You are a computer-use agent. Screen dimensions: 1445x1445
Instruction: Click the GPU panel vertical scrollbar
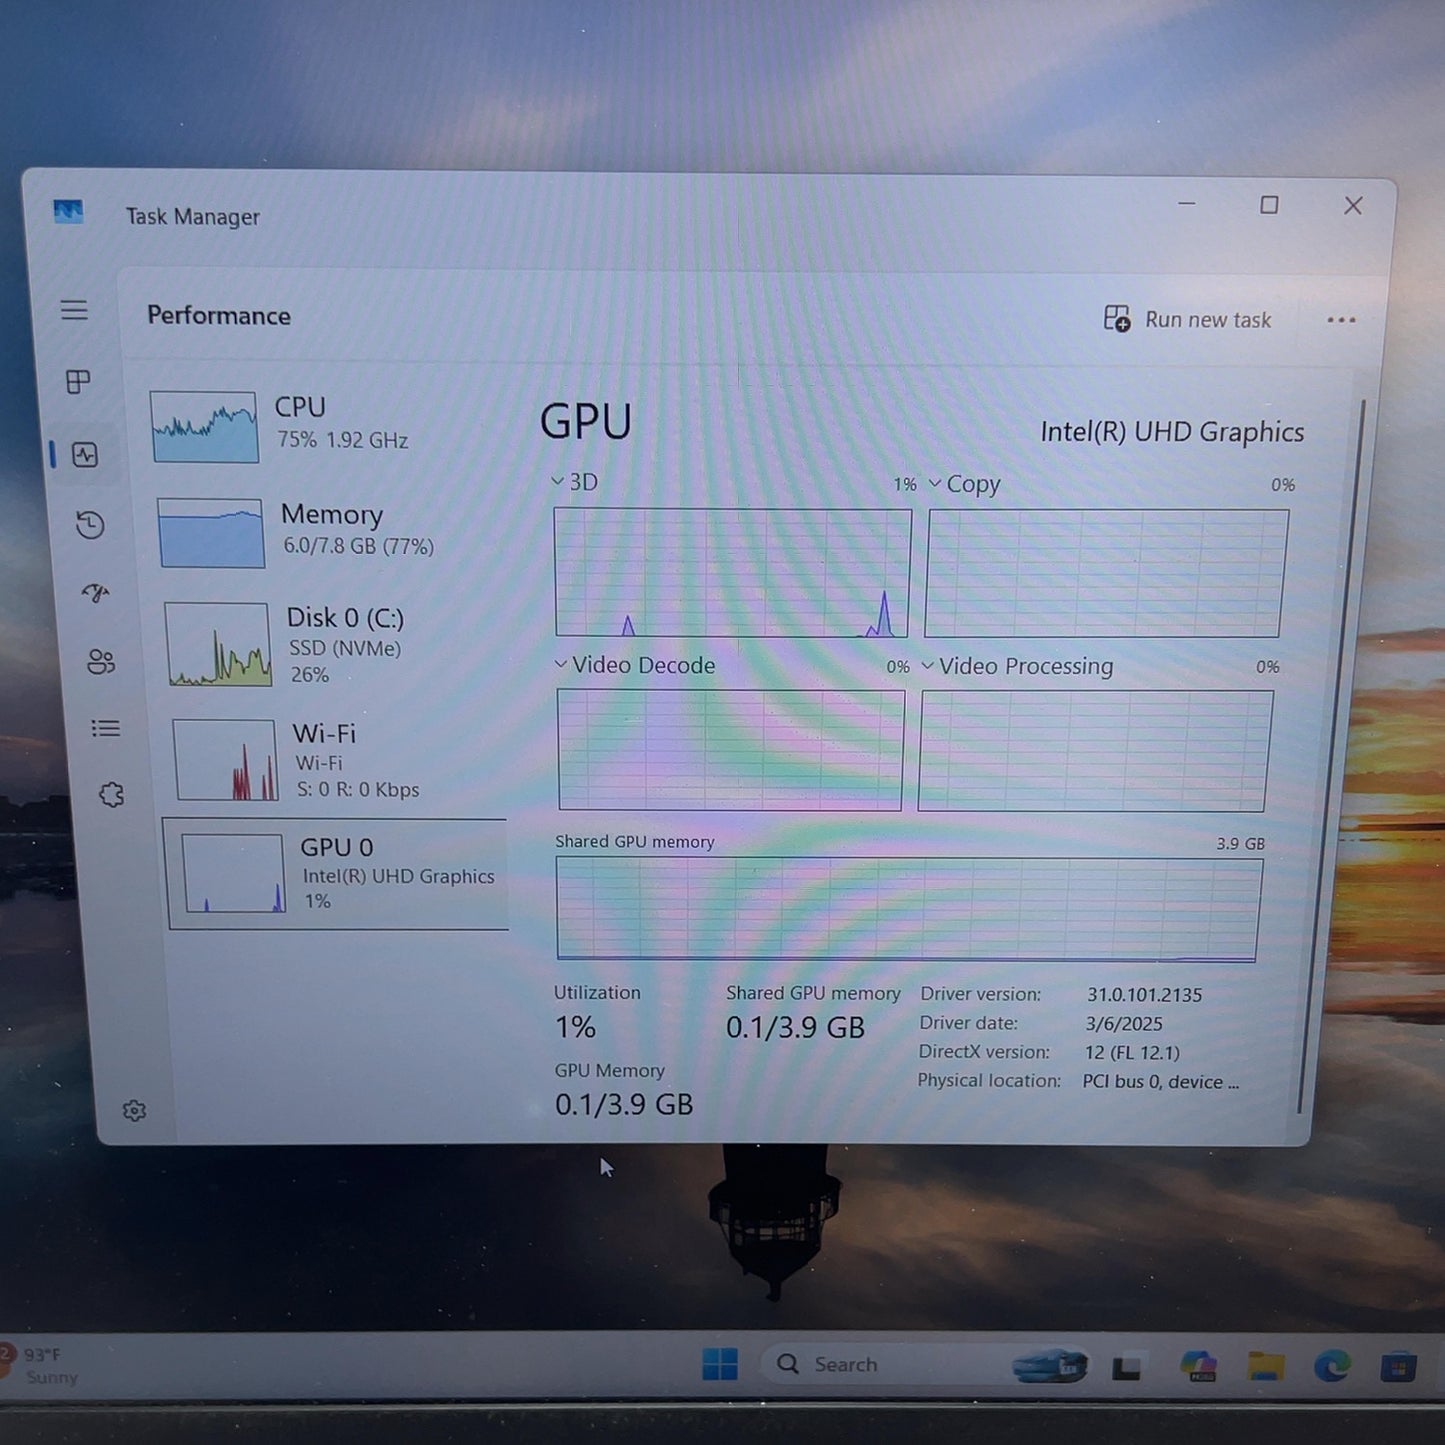click(1331, 755)
